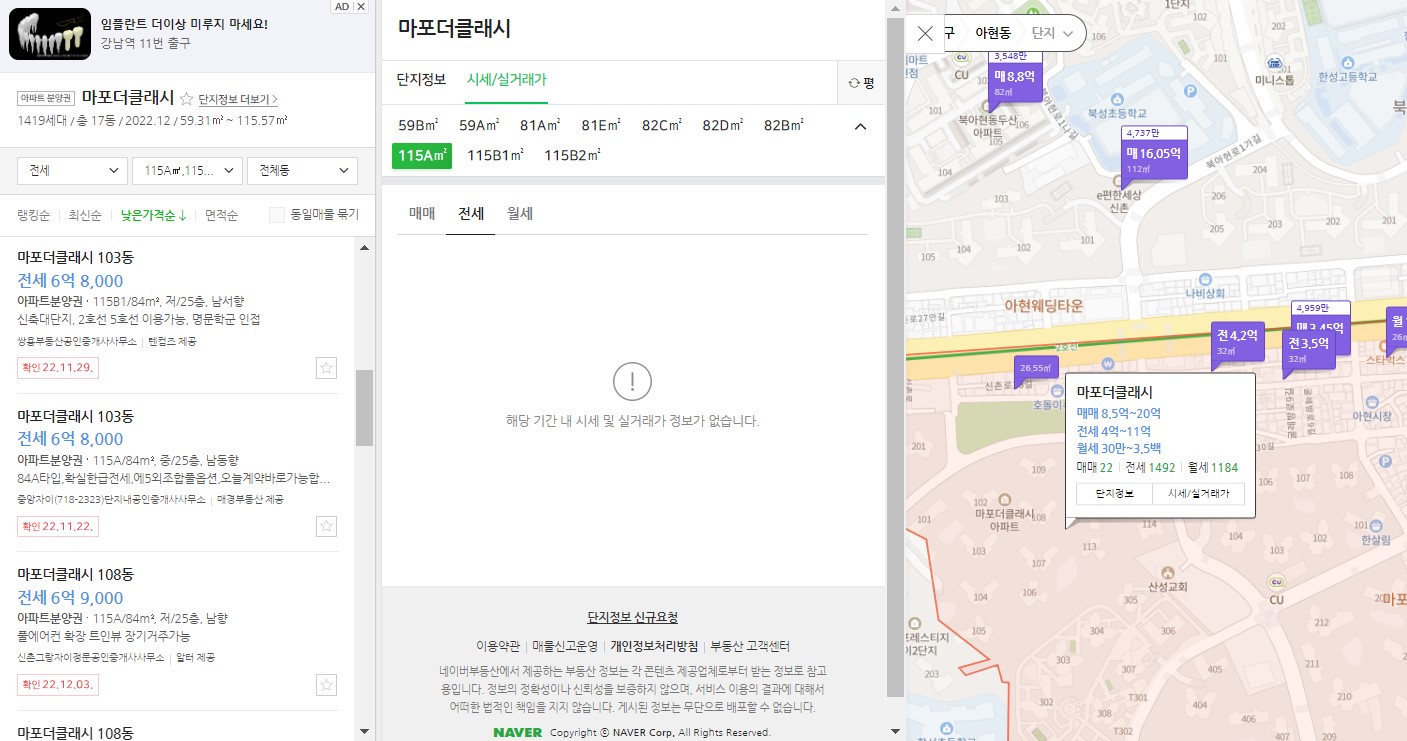The image size is (1407, 741).
Task: Star the 103동 115A/84㎡ 남동향 listing
Action: tap(326, 526)
